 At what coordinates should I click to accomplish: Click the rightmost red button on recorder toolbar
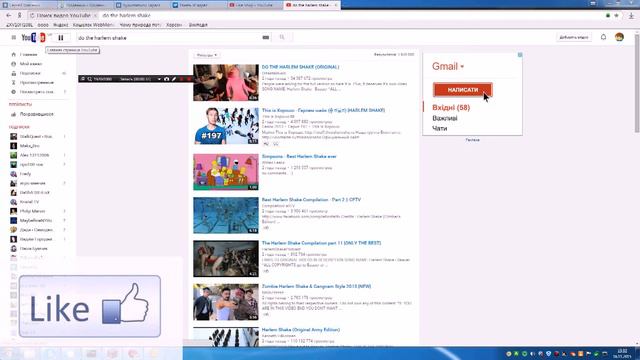[189, 79]
